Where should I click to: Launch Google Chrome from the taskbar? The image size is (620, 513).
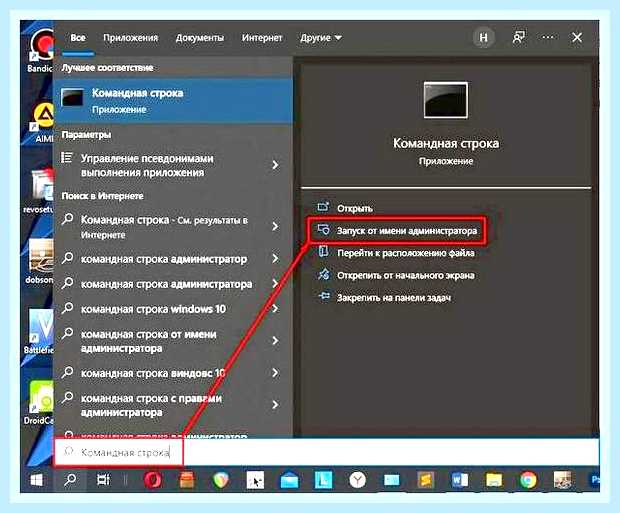(528, 480)
